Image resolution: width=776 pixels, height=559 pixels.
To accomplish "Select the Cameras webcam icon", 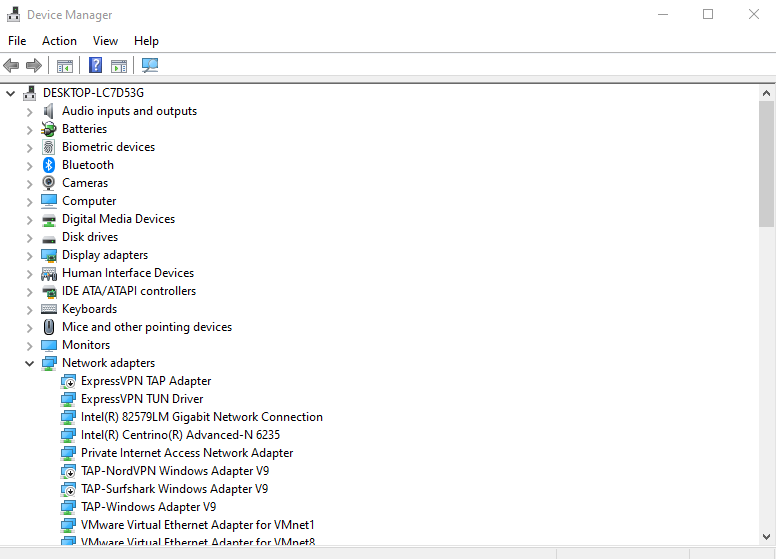I will point(48,183).
